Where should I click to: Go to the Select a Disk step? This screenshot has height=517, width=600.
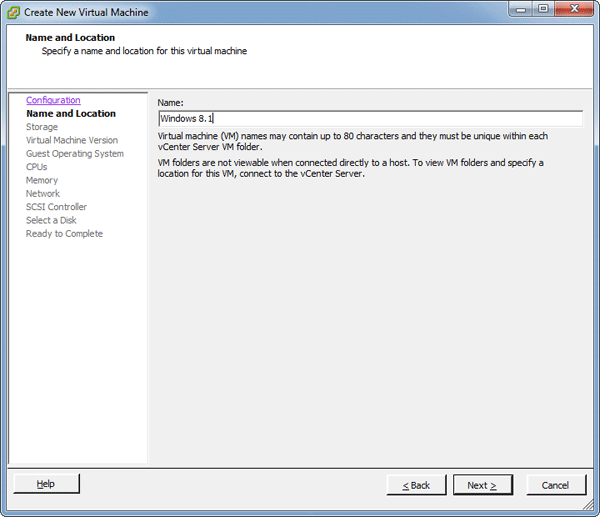tap(51, 220)
